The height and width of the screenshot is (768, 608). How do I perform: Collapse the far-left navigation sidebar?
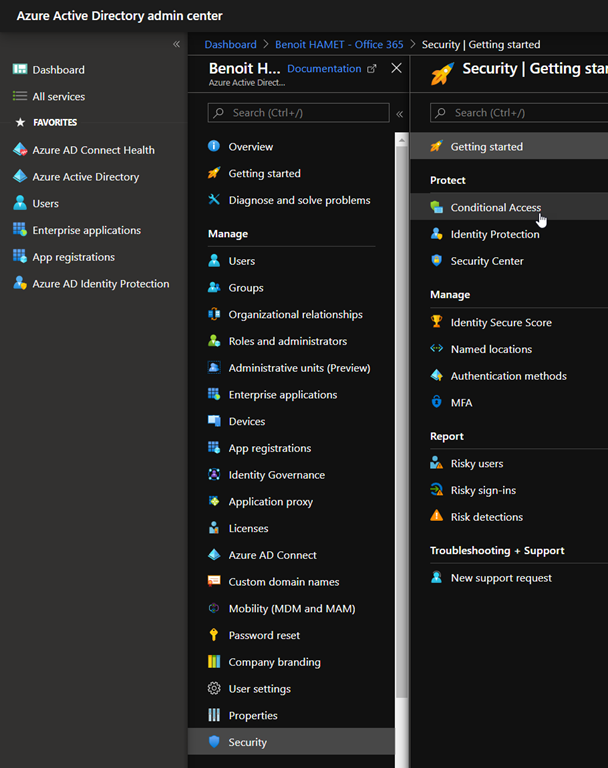[x=176, y=44]
